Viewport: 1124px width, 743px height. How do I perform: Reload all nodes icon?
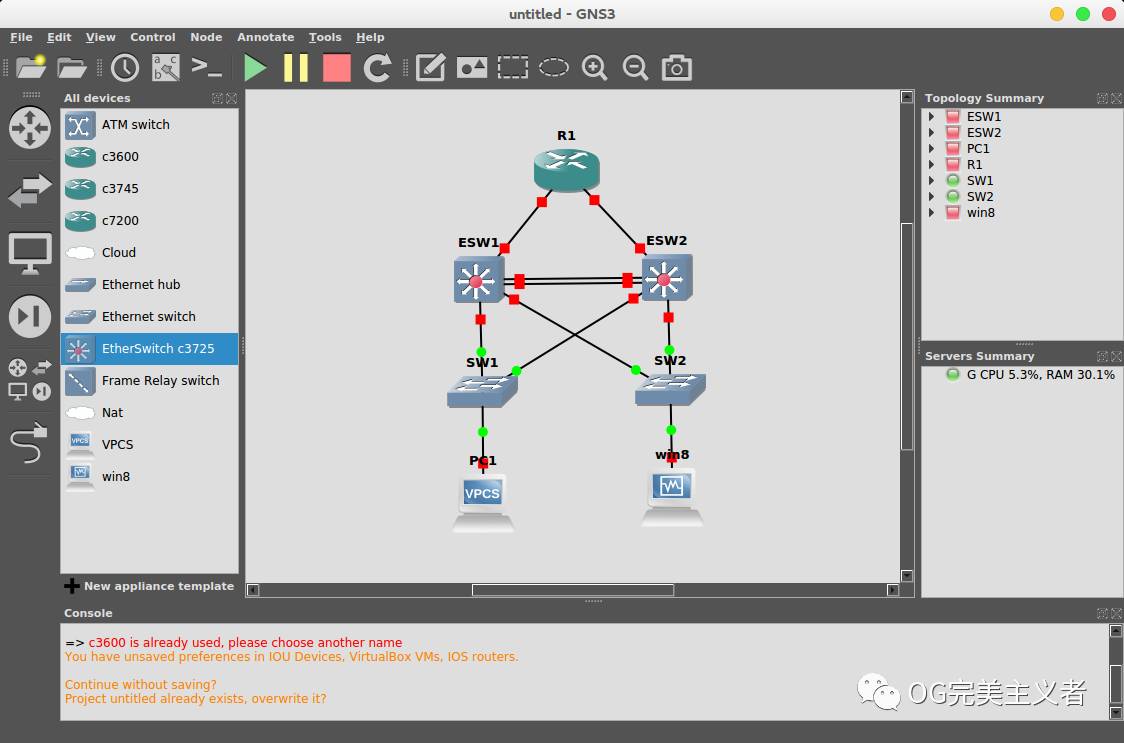click(x=377, y=67)
